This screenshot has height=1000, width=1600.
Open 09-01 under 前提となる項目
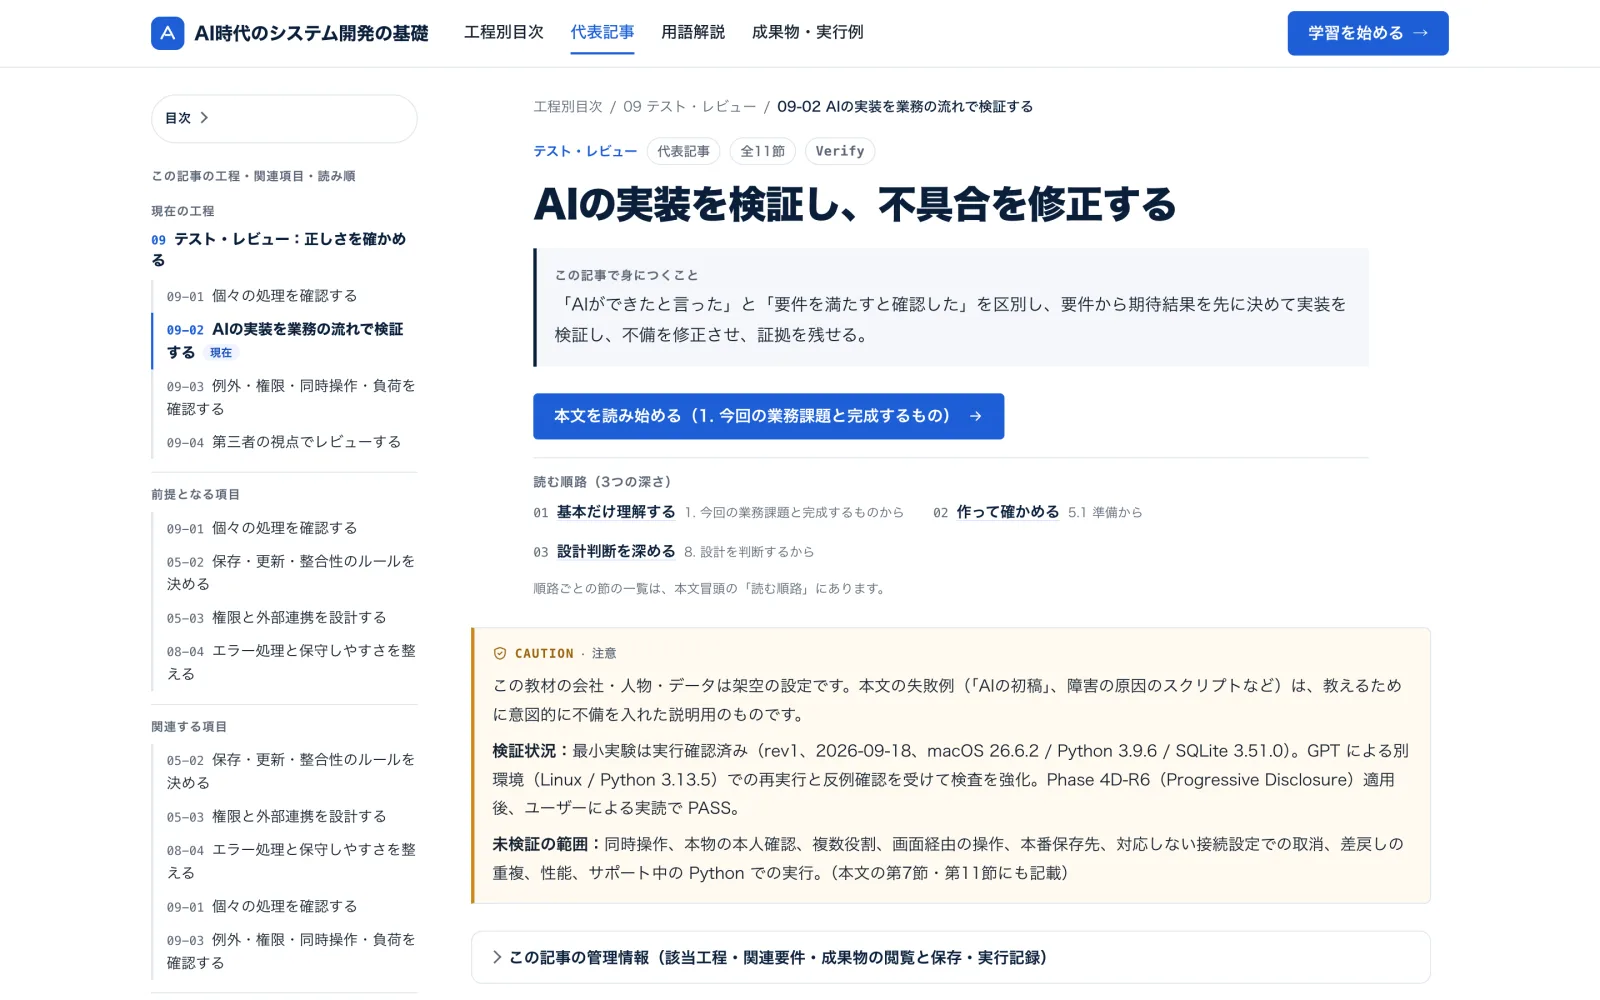262,528
